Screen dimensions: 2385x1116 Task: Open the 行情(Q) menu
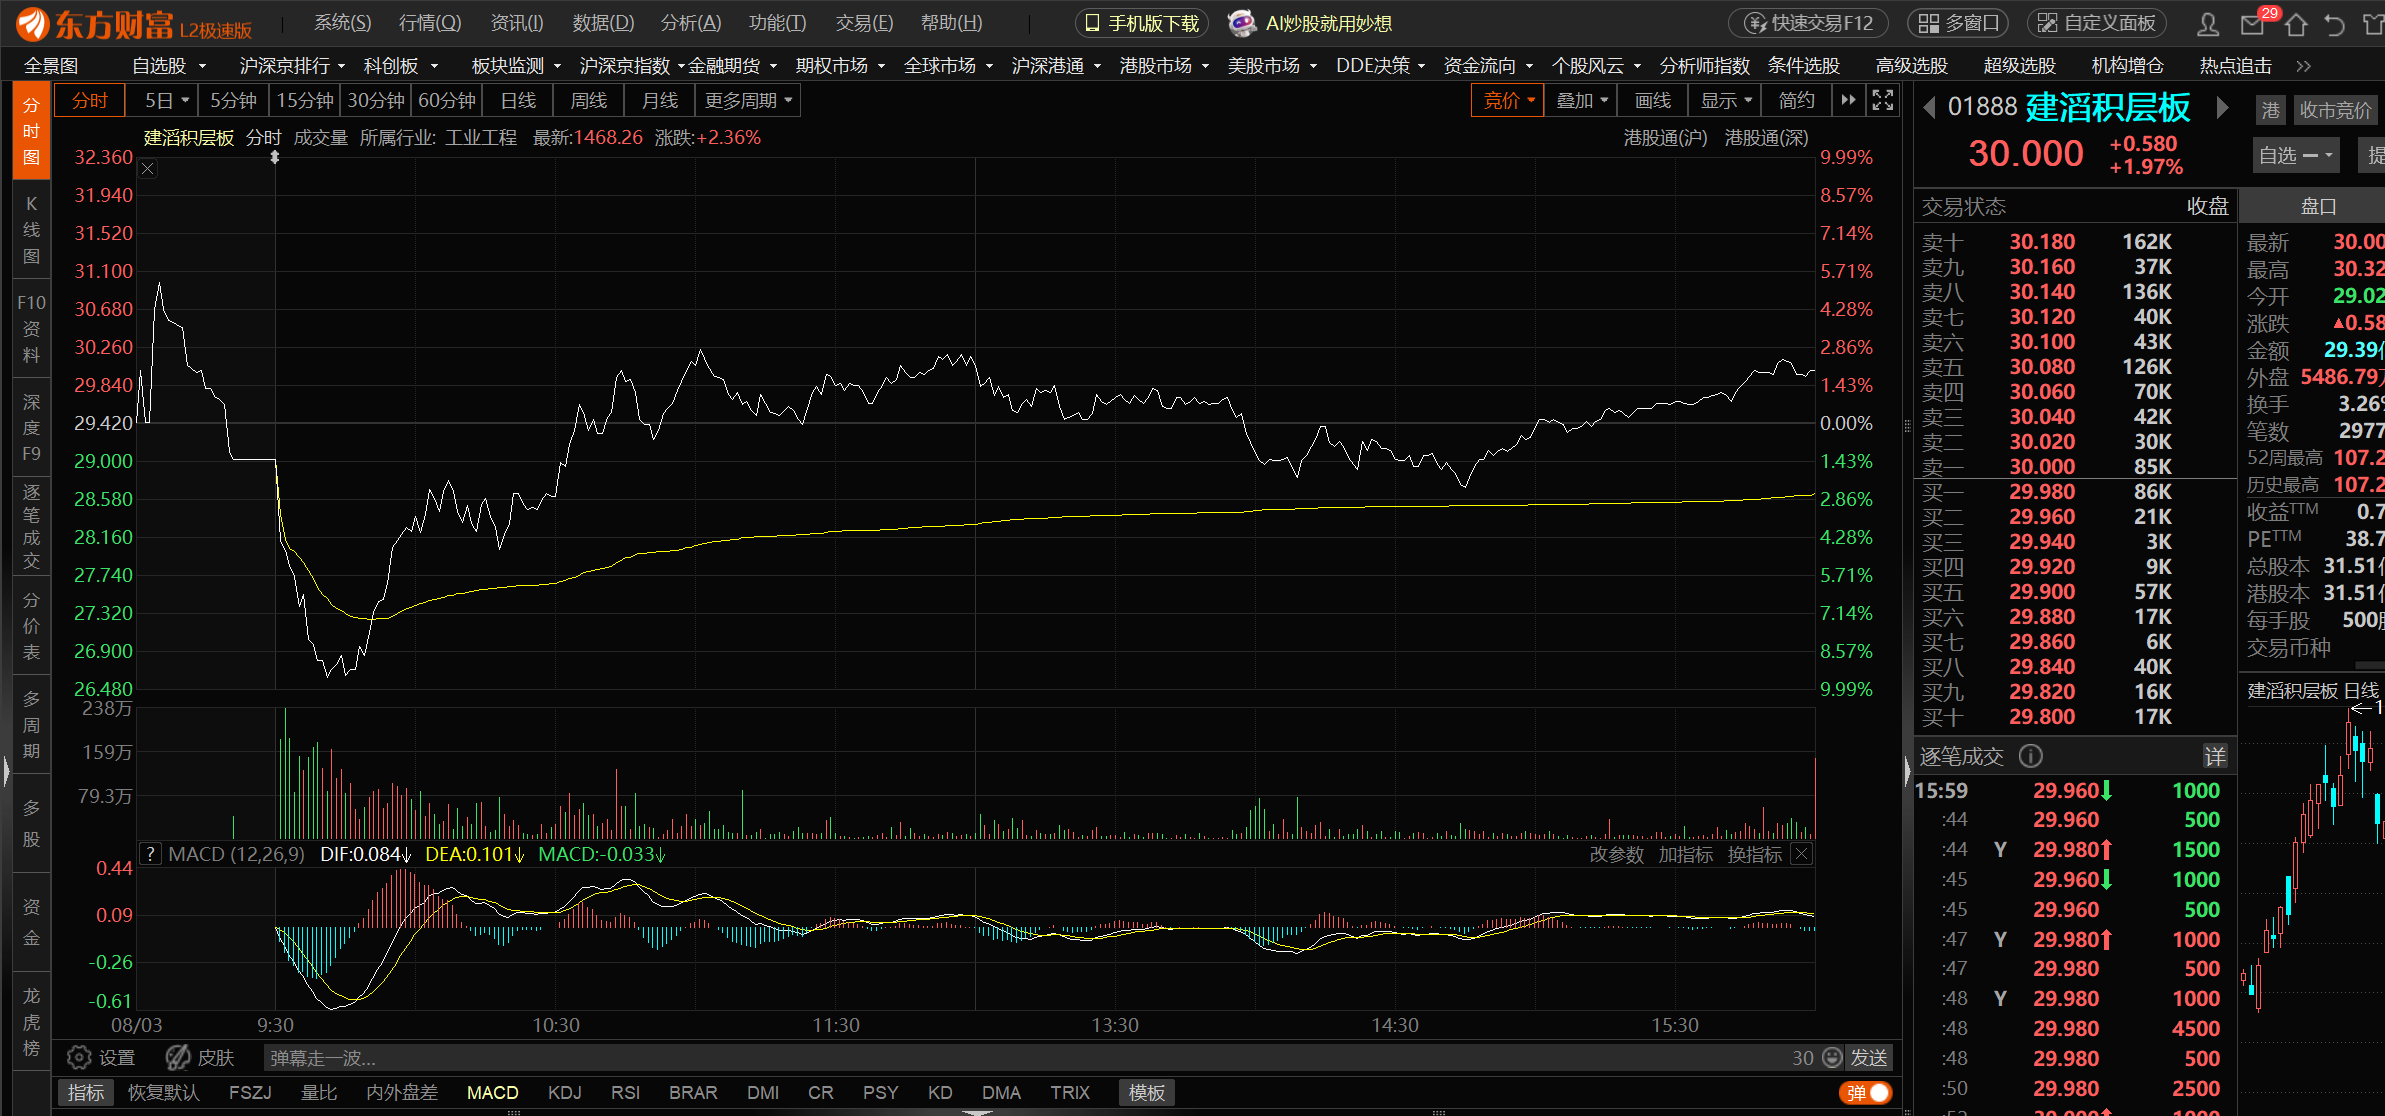pos(430,23)
